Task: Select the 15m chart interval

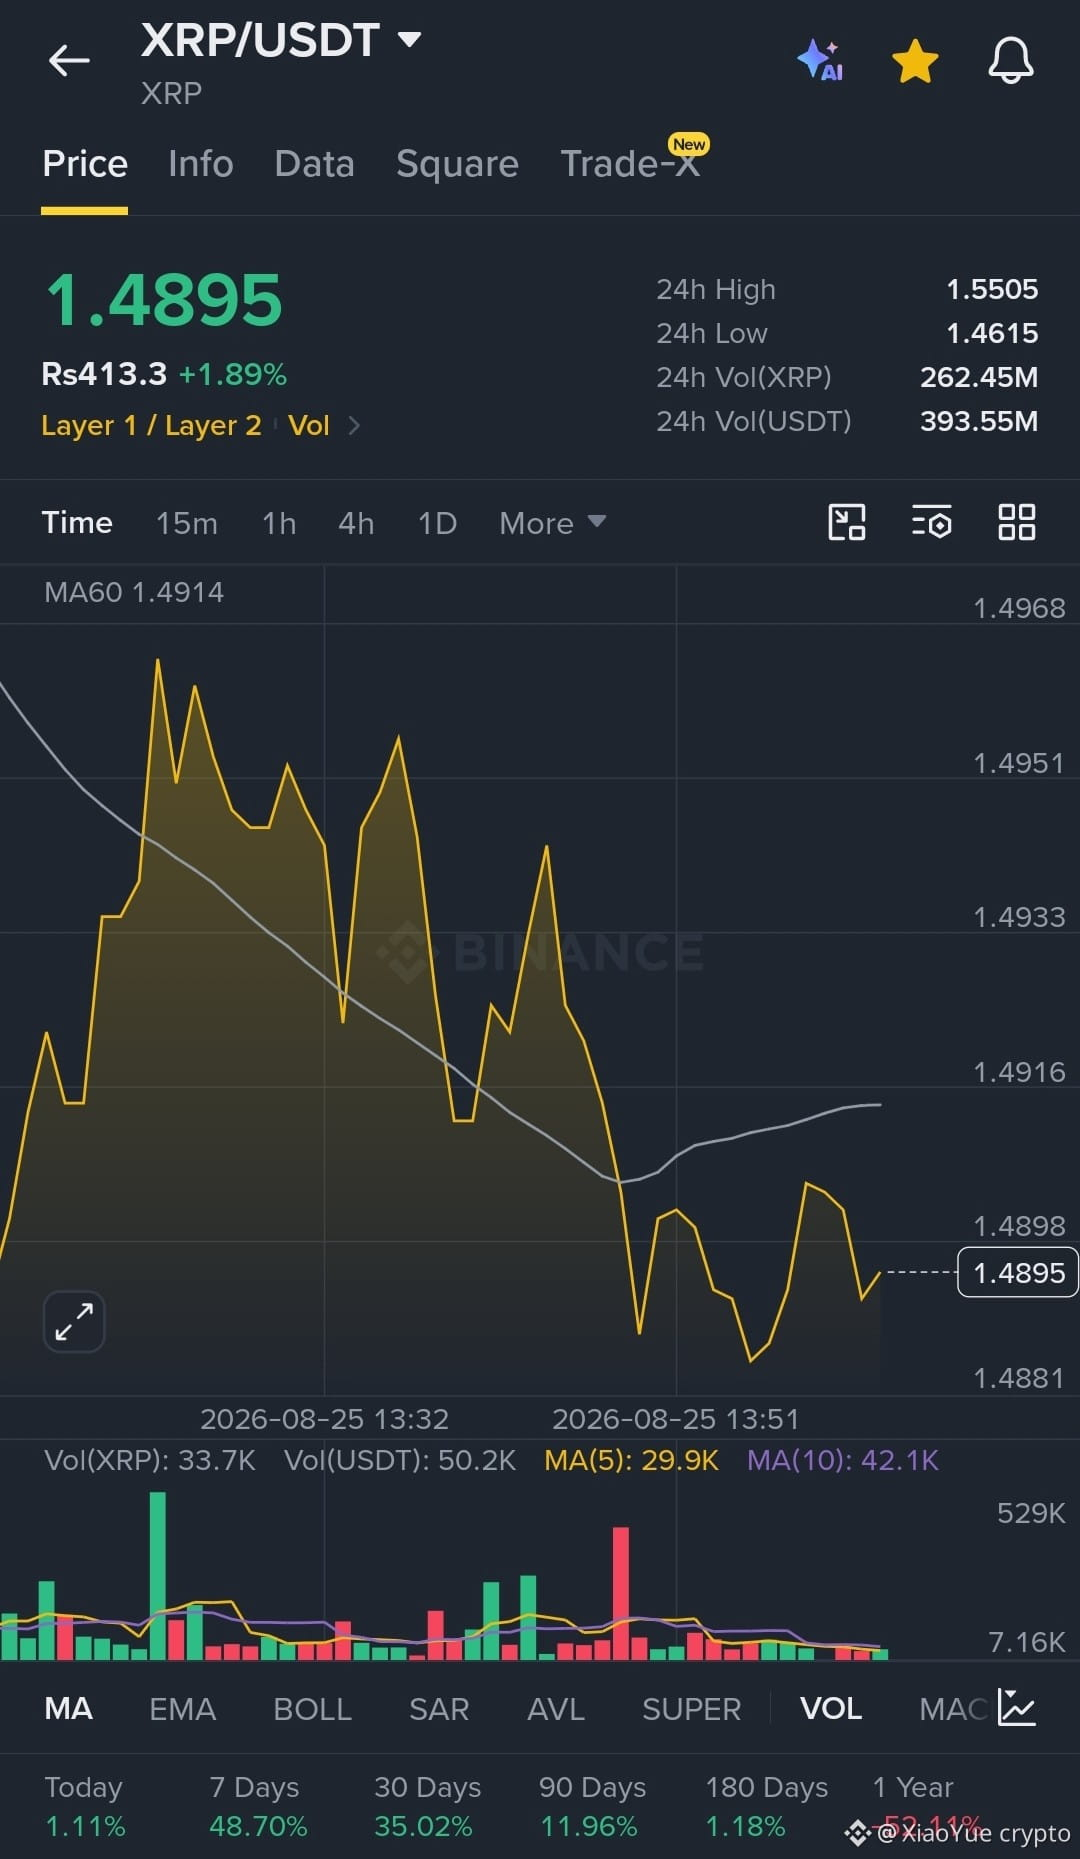Action: pos(187,523)
